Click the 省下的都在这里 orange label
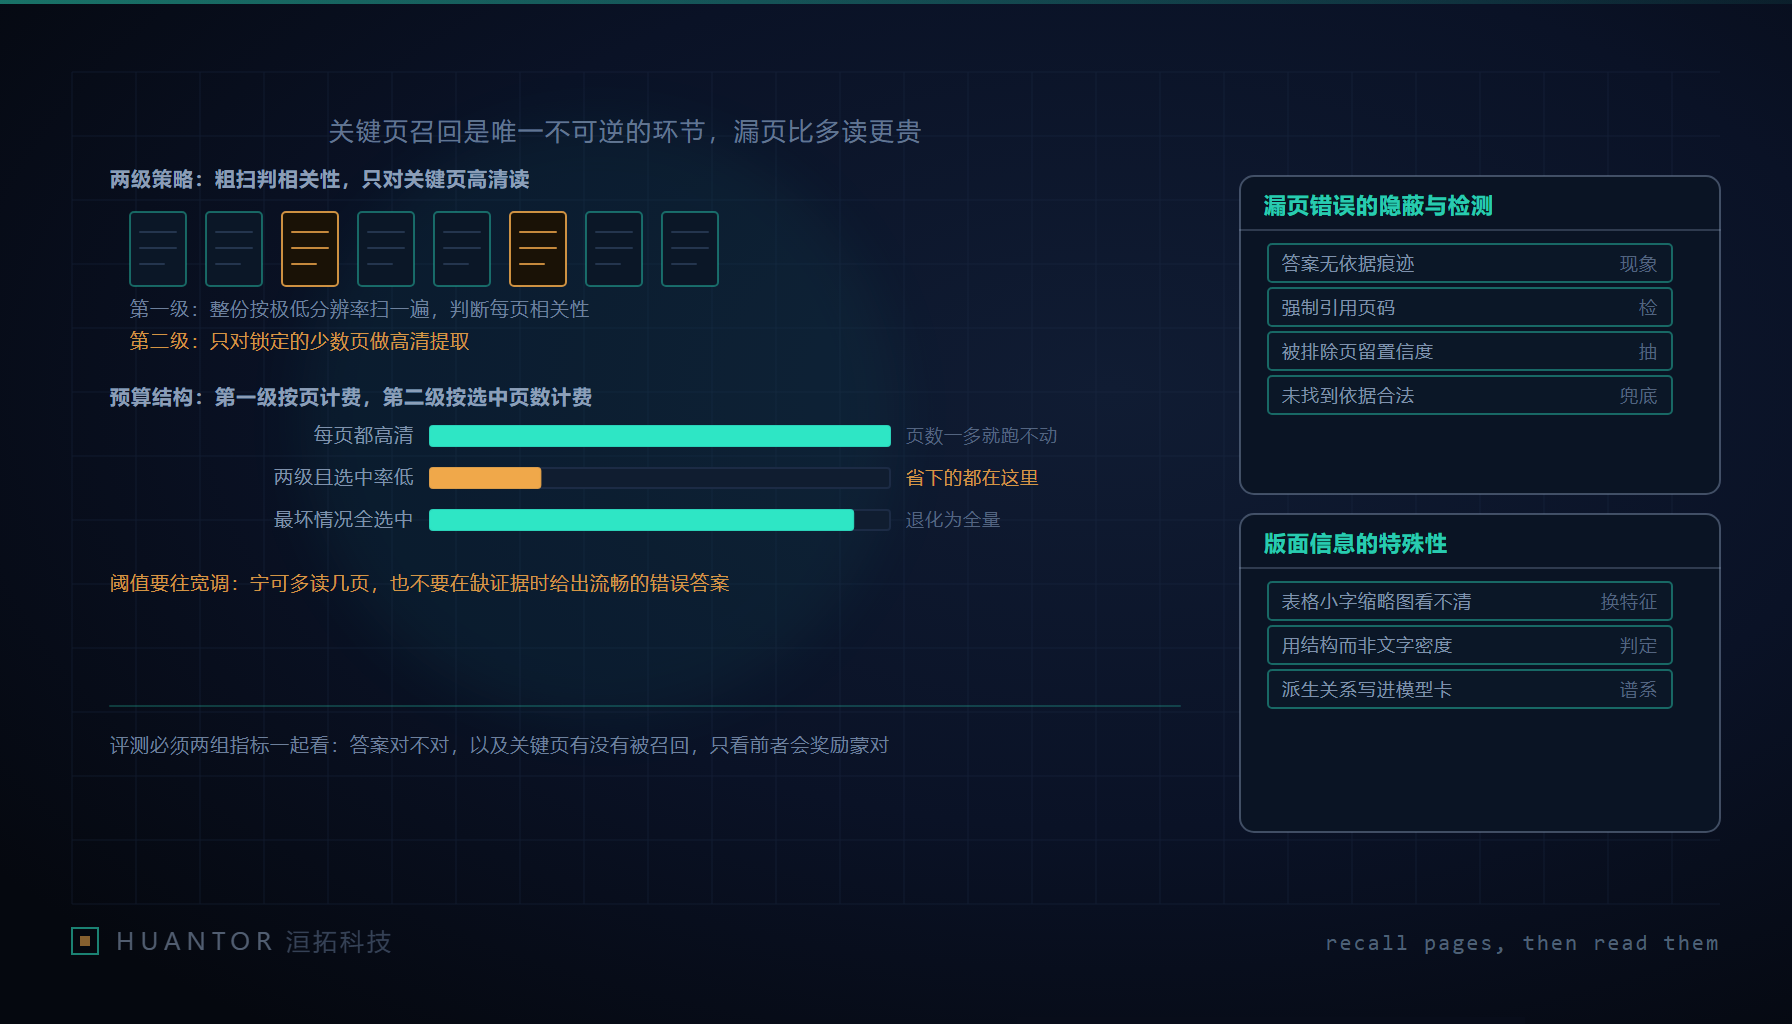 point(972,478)
